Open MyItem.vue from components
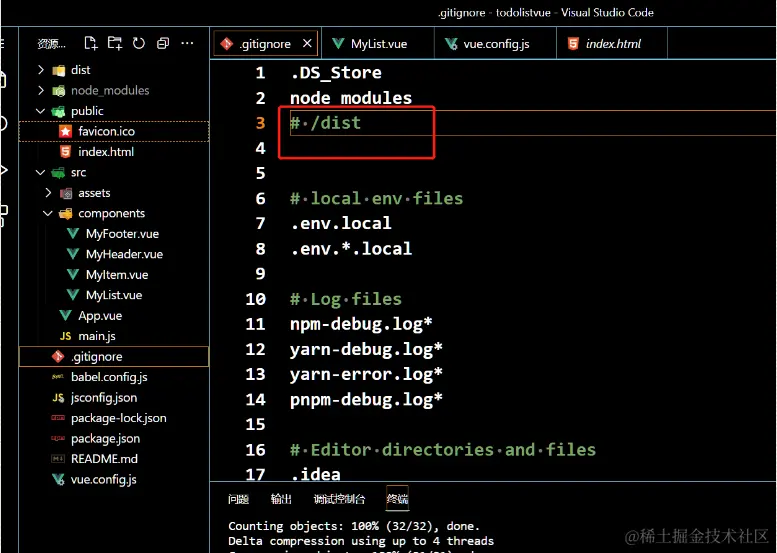This screenshot has width=777, height=553. pyautogui.click(x=117, y=275)
